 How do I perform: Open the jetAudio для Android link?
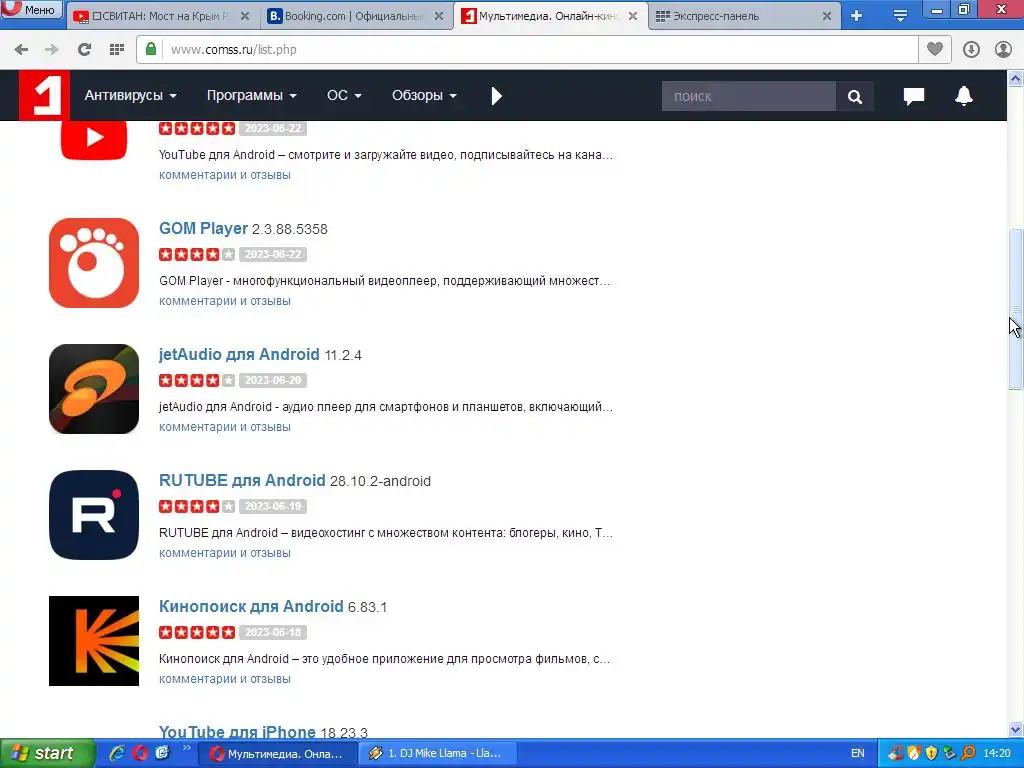pyautogui.click(x=239, y=355)
